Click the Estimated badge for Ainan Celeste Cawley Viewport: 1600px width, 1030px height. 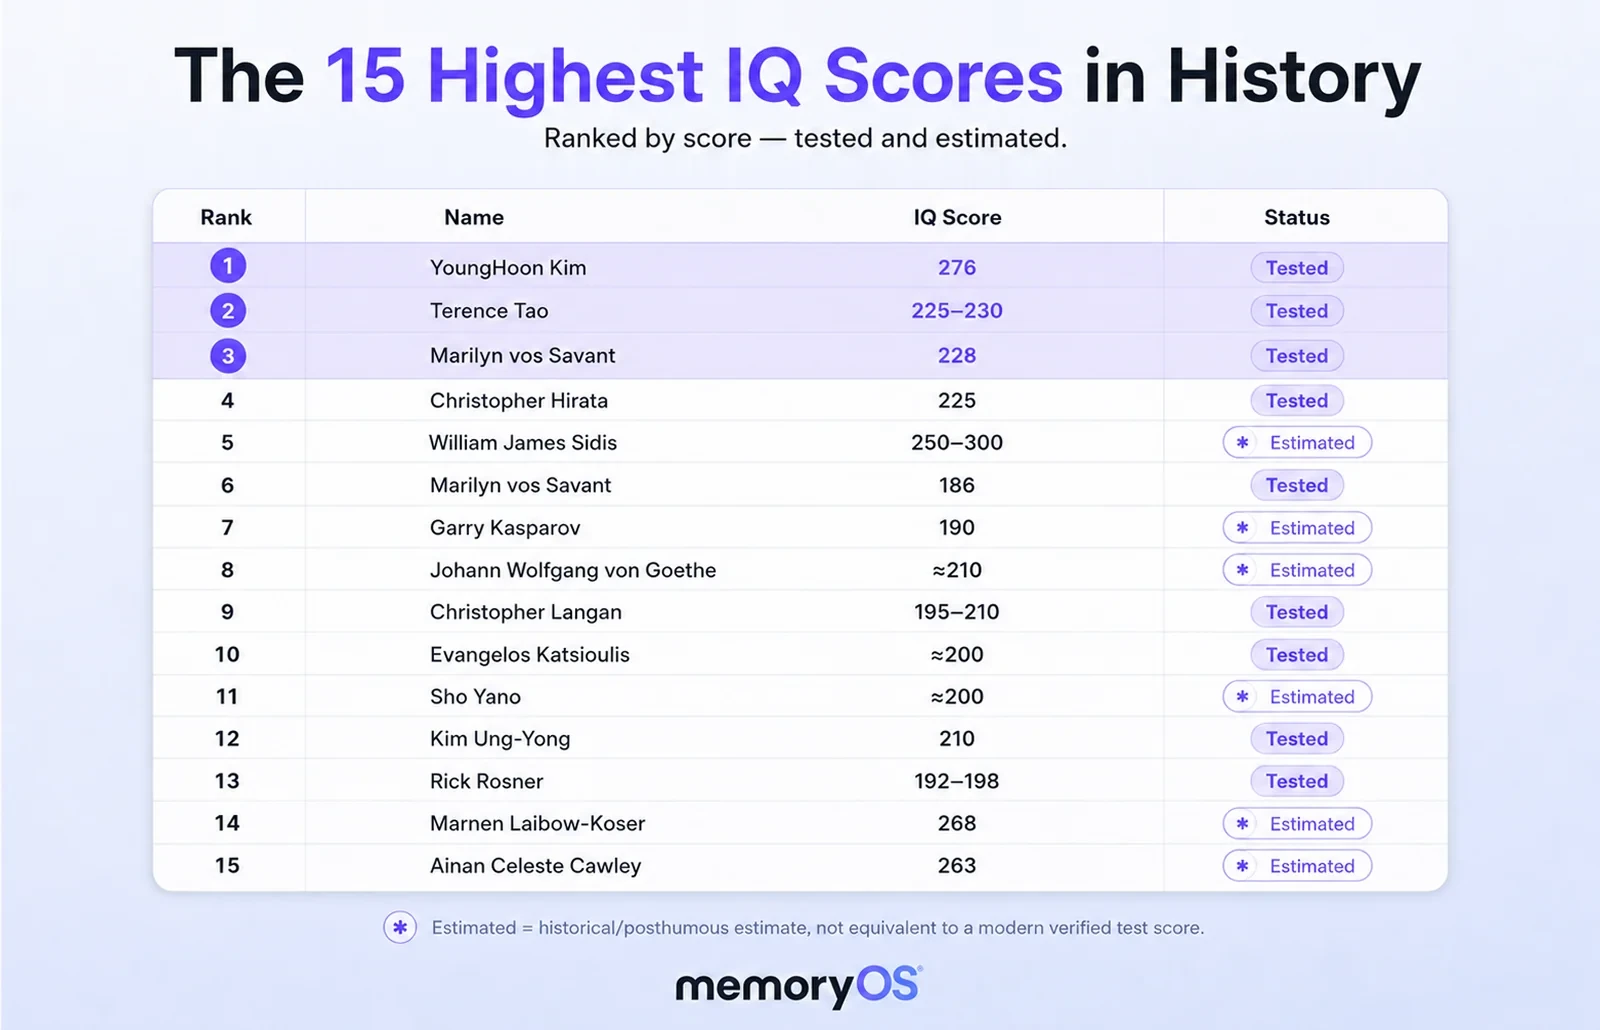pyautogui.click(x=1297, y=866)
